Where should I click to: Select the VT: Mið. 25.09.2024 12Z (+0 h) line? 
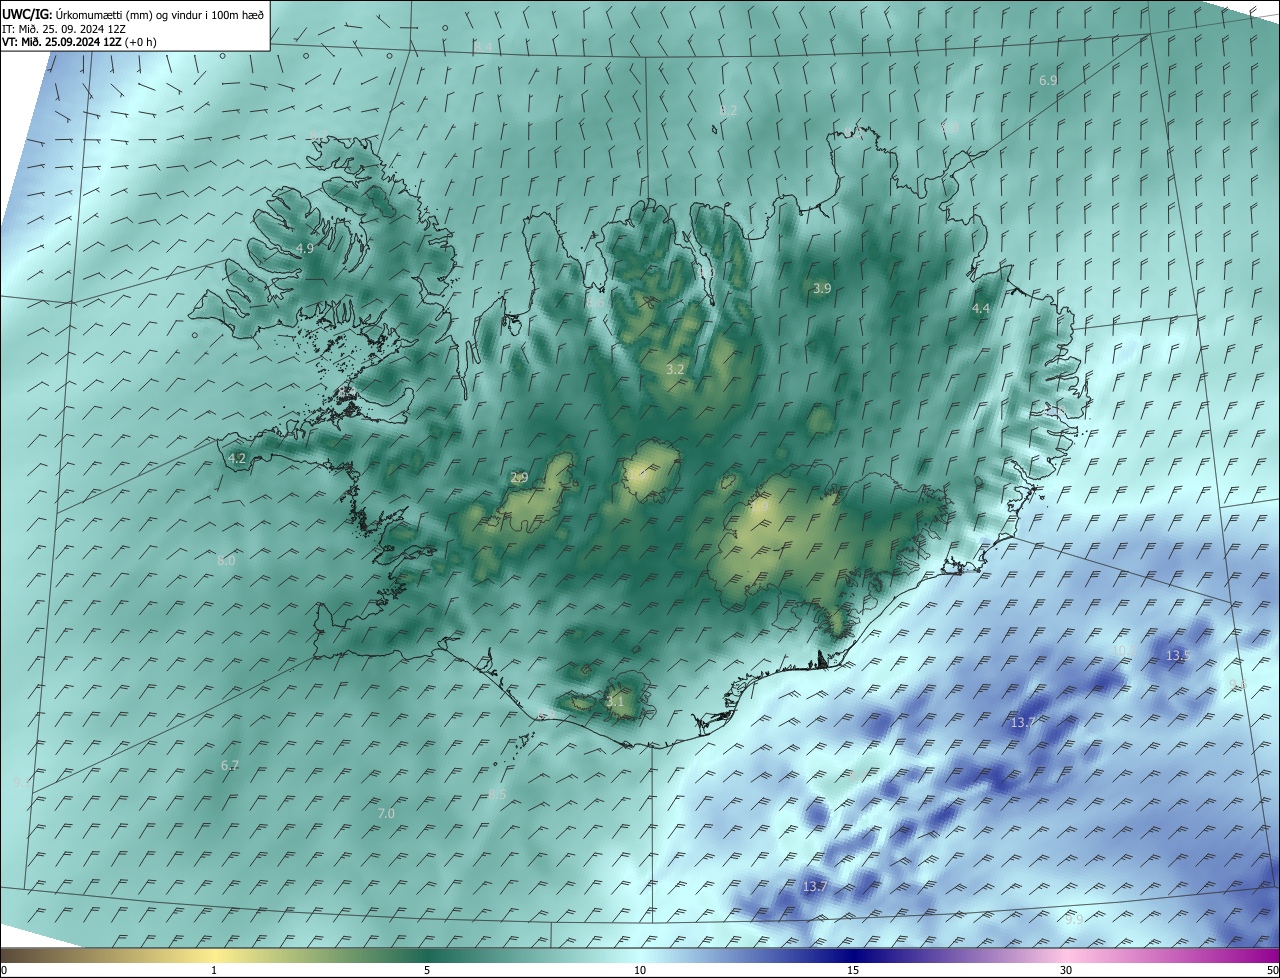coord(80,42)
